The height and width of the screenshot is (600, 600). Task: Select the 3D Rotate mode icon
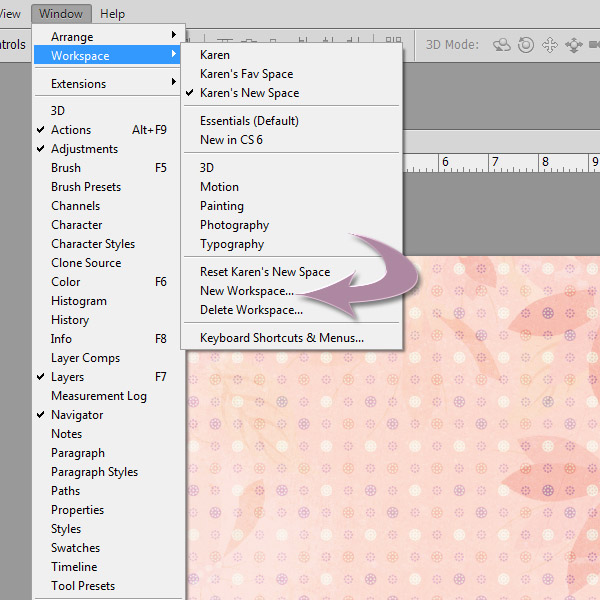click(501, 45)
